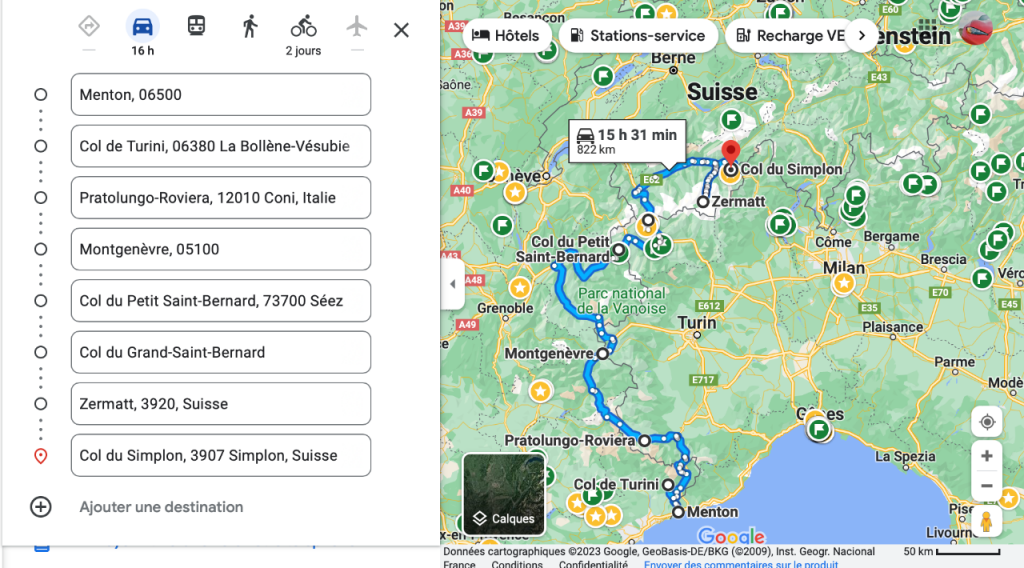The image size is (1024, 568).
Task: Click the my location target button
Action: point(986,422)
